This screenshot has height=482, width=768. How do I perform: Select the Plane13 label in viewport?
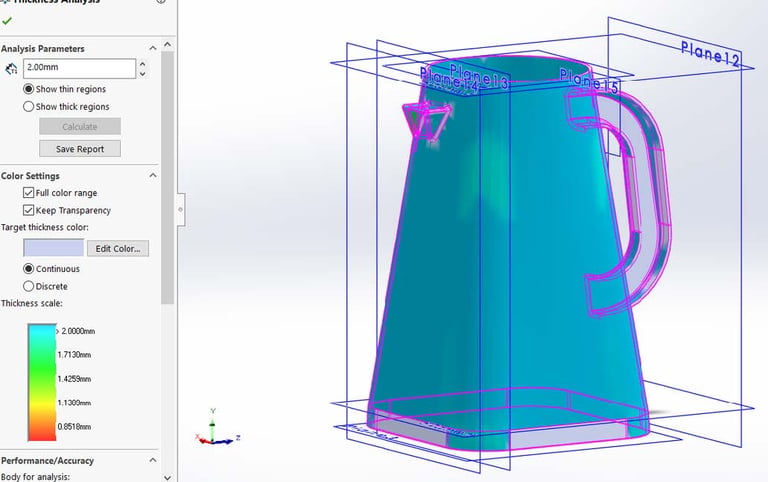pyautogui.click(x=479, y=75)
